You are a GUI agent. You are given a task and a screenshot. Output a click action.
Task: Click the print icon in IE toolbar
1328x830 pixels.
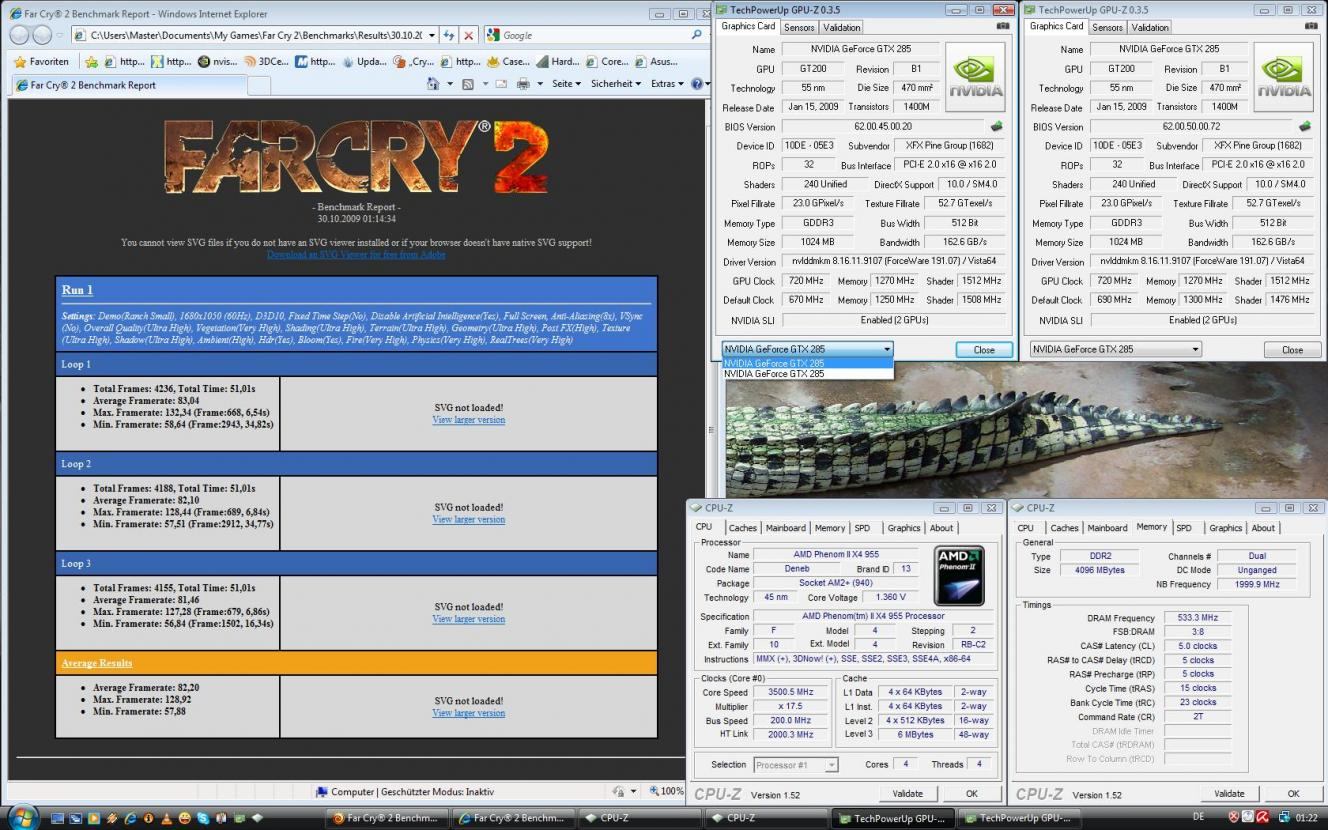click(x=522, y=84)
